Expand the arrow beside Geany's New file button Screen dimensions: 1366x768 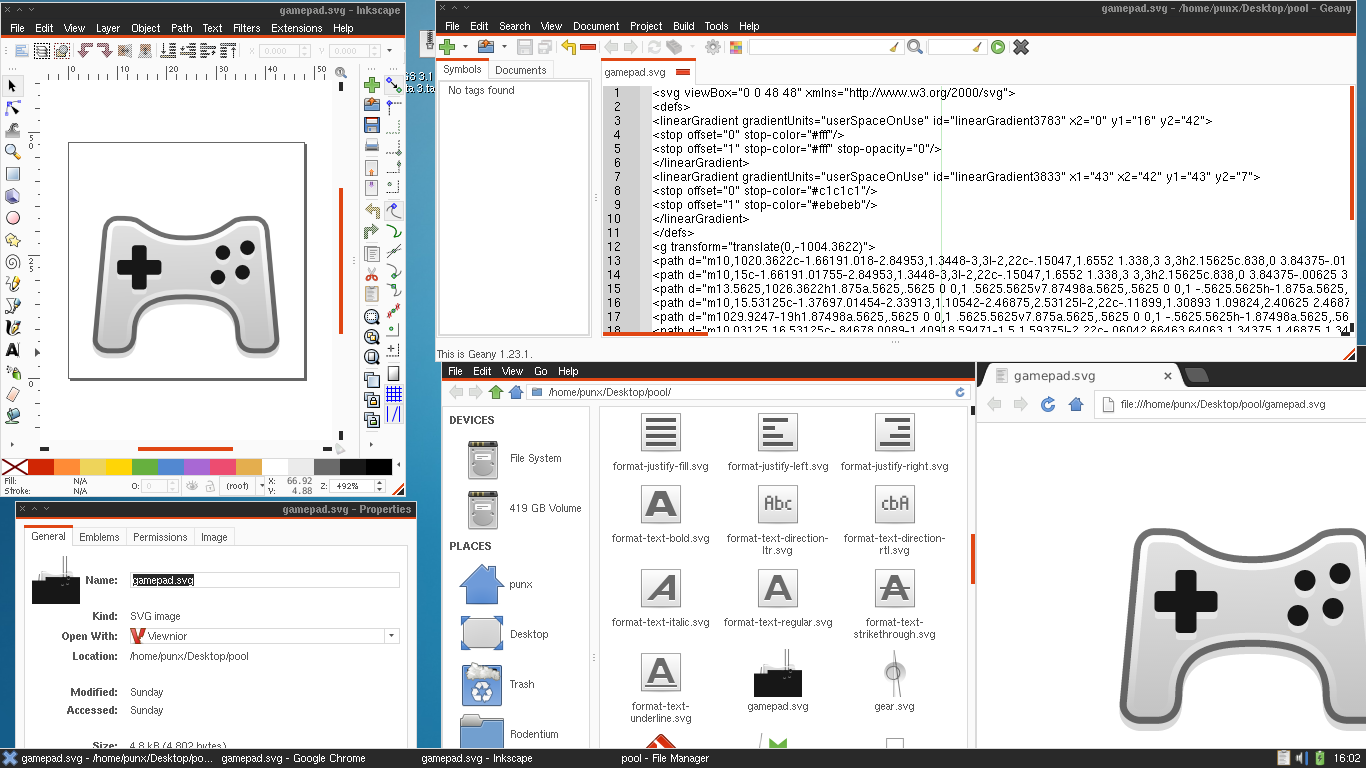click(465, 47)
